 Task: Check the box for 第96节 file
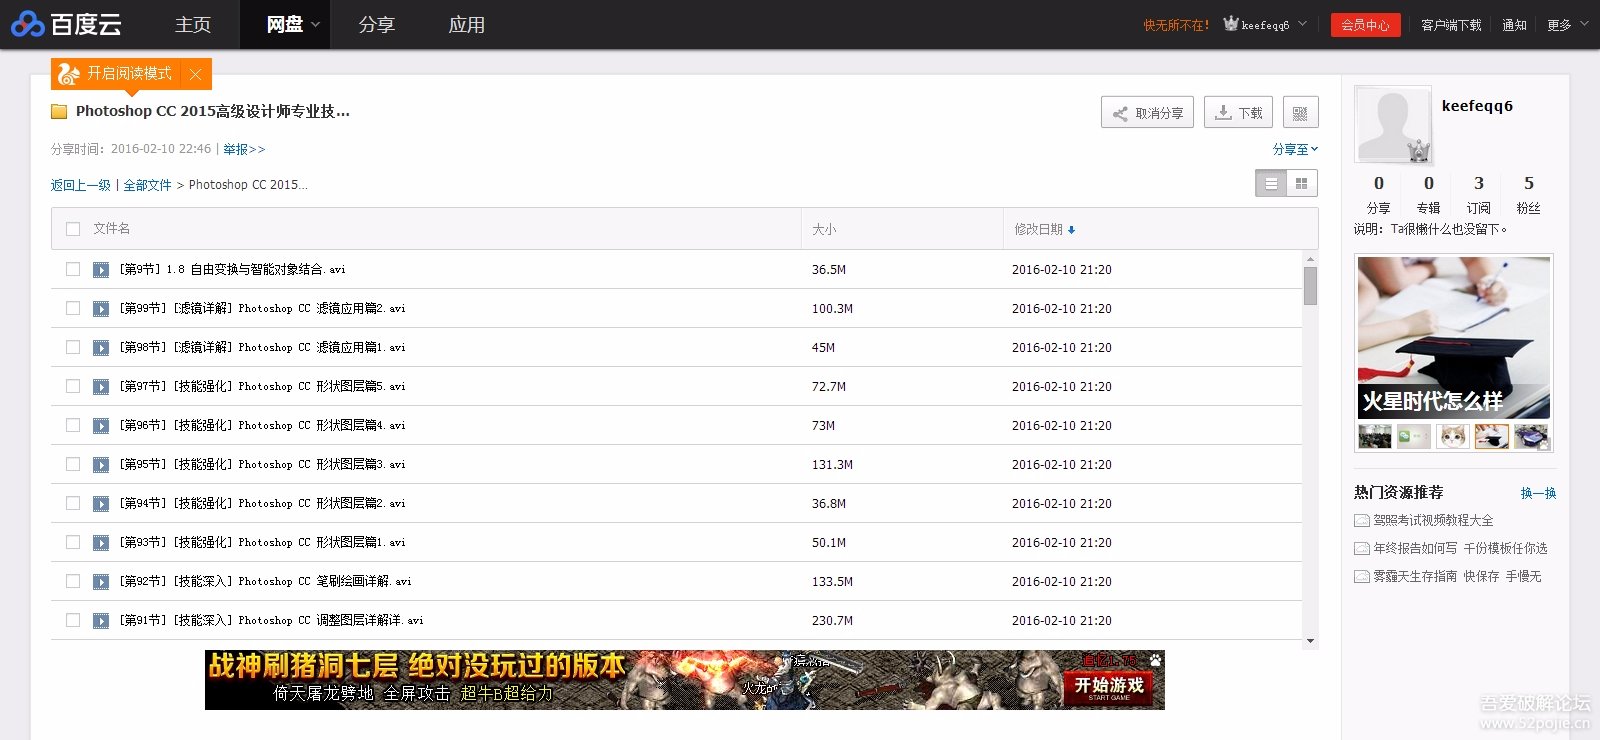[72, 425]
